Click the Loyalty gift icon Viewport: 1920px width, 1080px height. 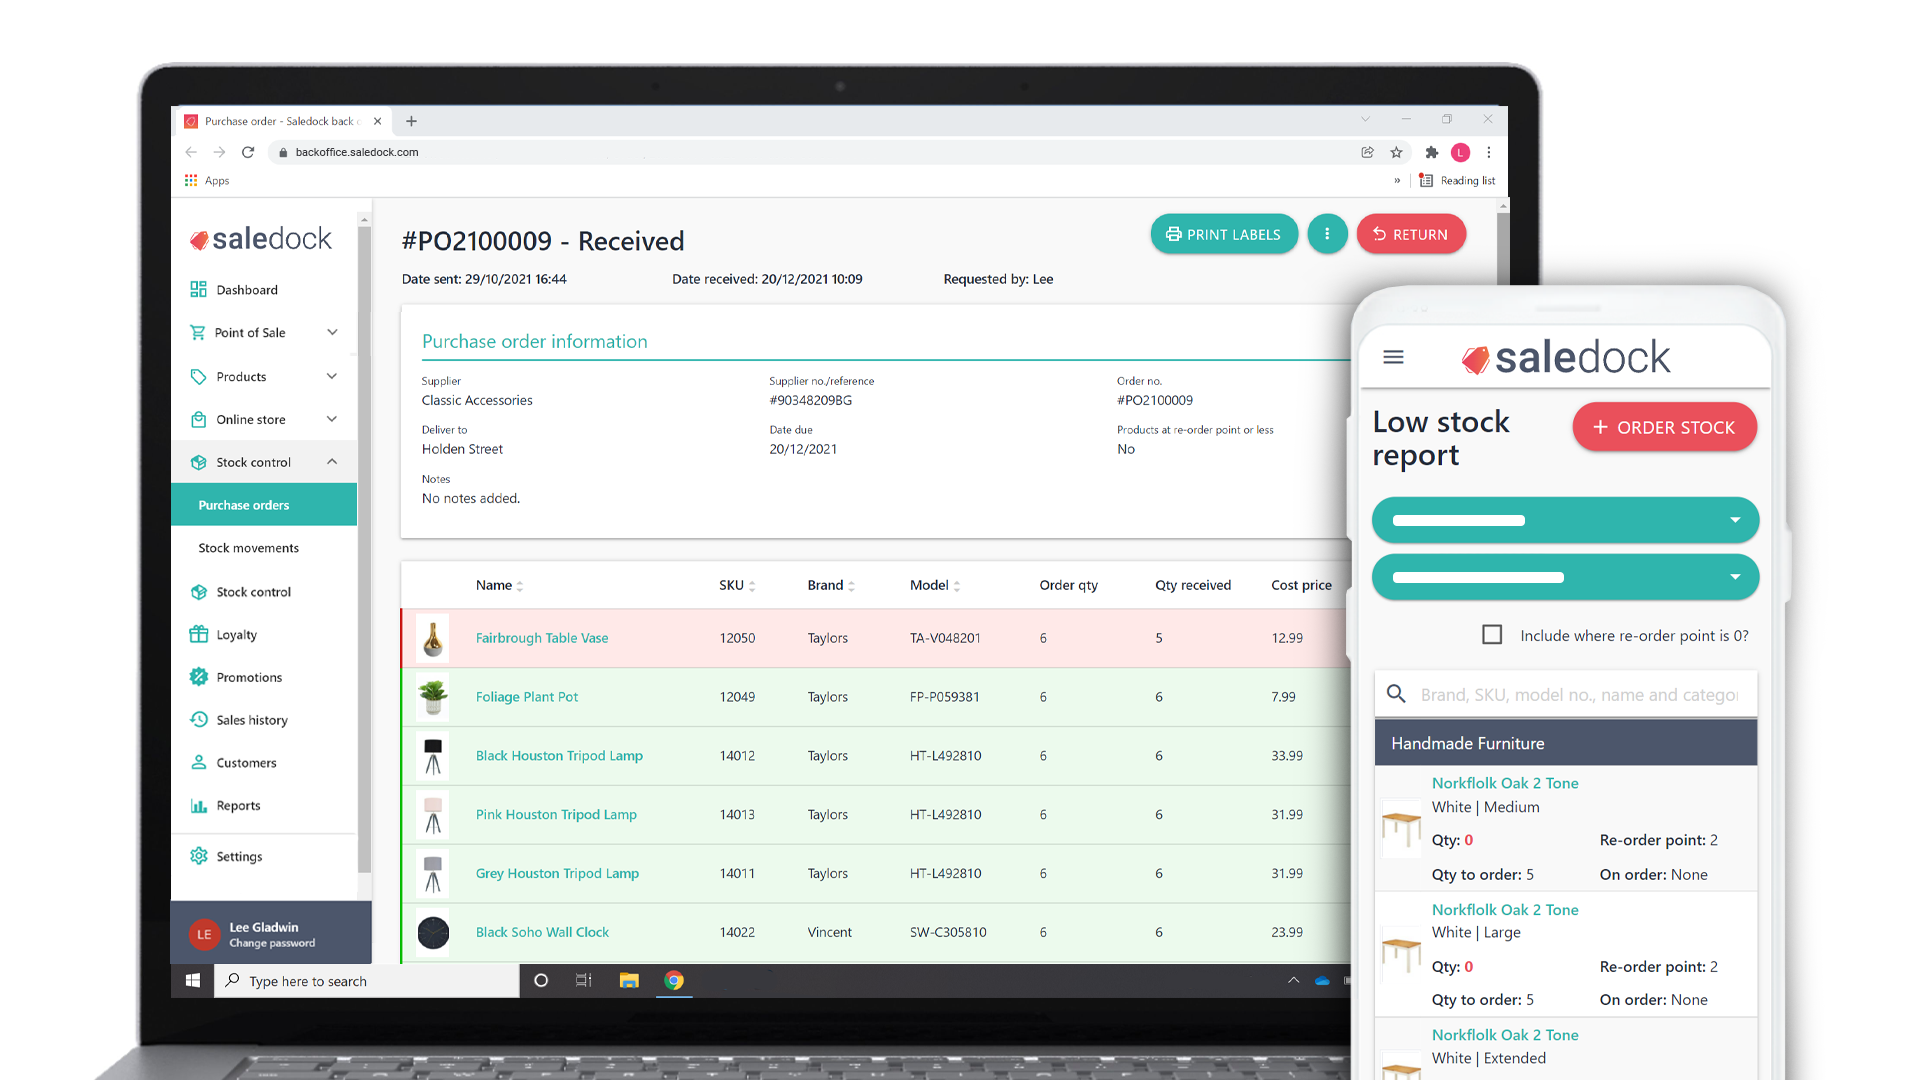(x=198, y=634)
